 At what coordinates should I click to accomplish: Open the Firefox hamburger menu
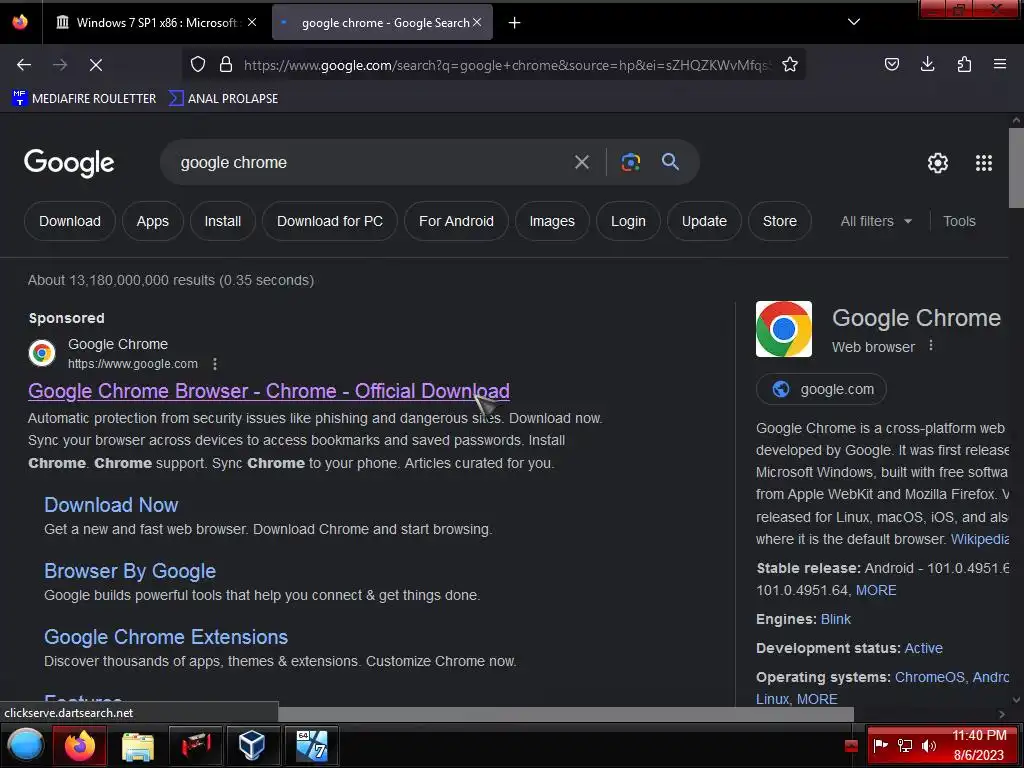[1000, 64]
